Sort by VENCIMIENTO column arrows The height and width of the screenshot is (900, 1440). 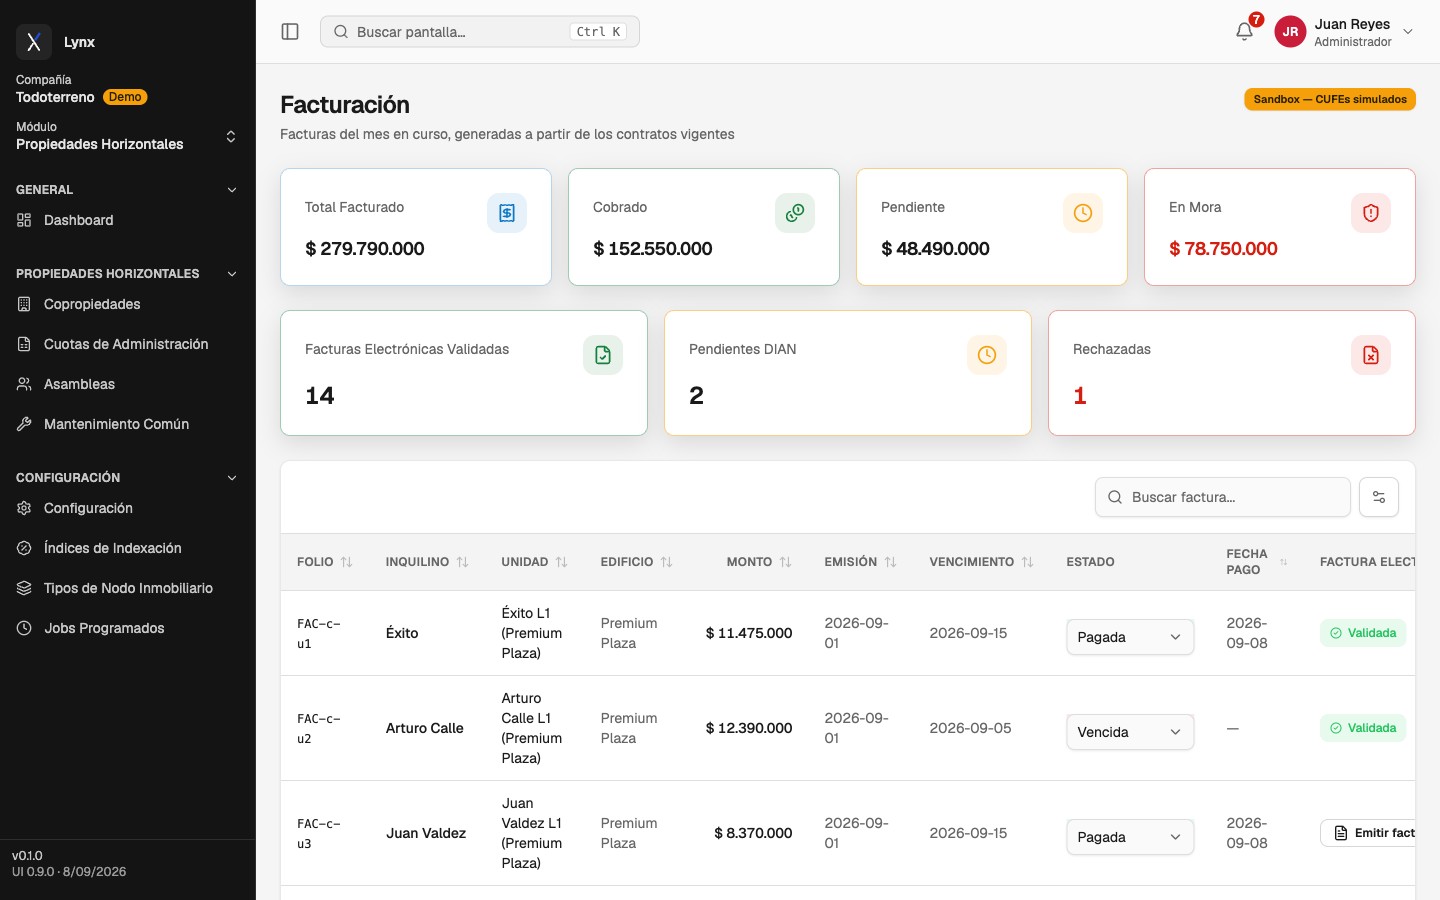[1027, 562]
